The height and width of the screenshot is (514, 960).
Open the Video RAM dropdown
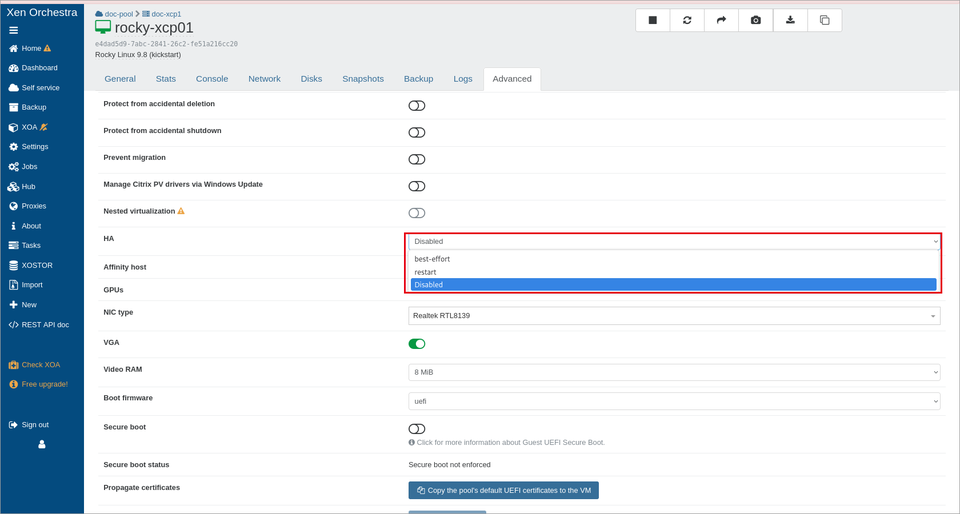(x=674, y=372)
